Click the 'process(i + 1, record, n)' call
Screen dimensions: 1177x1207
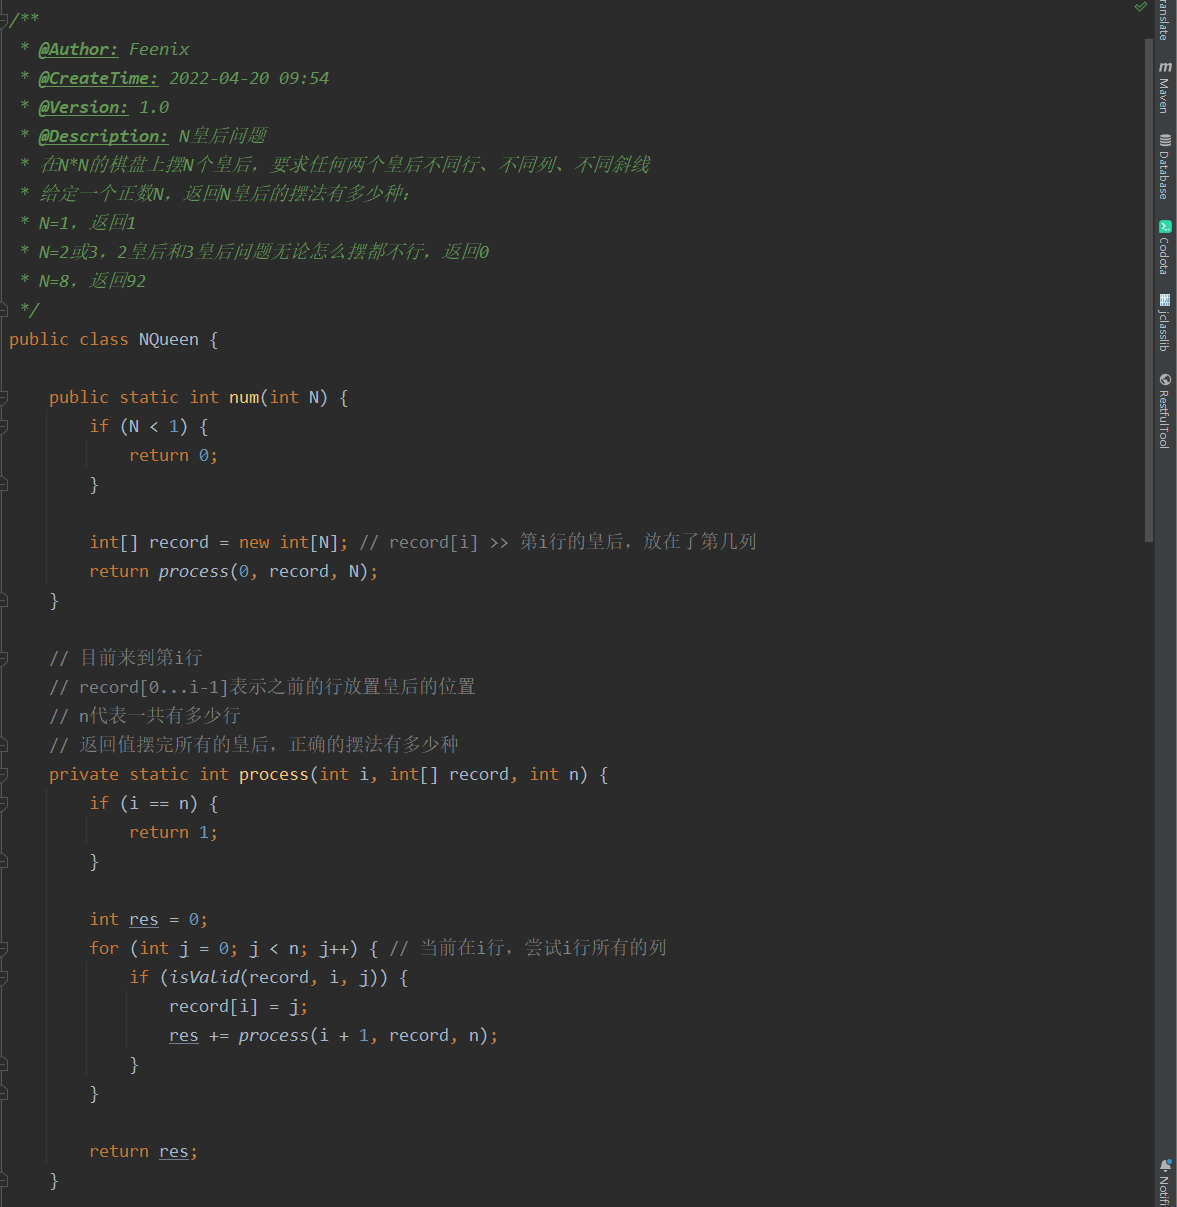coord(363,1035)
